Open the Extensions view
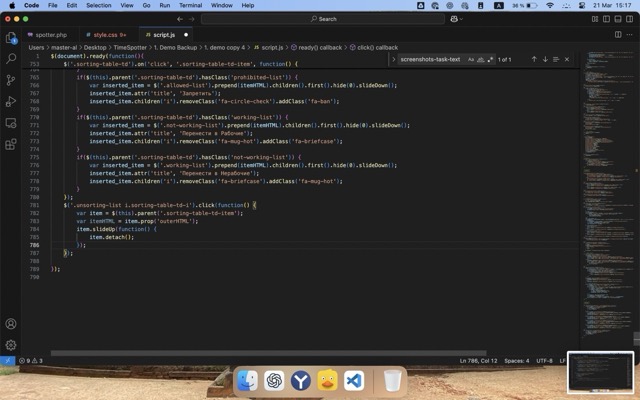The width and height of the screenshot is (640, 400). point(11,122)
